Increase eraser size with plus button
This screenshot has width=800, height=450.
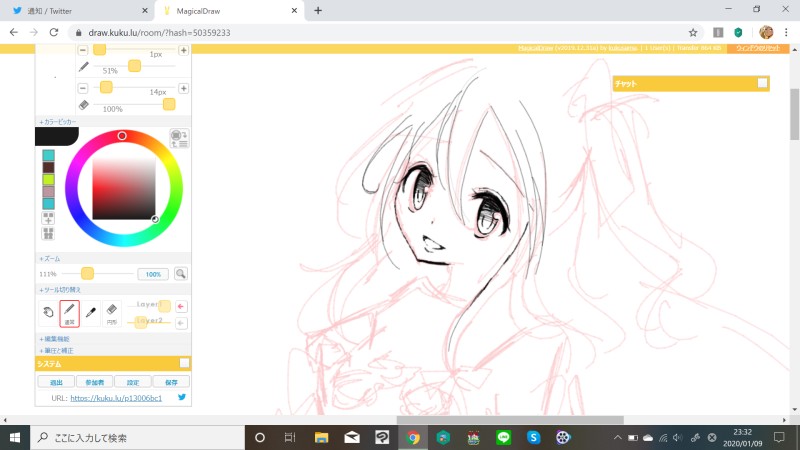[184, 88]
